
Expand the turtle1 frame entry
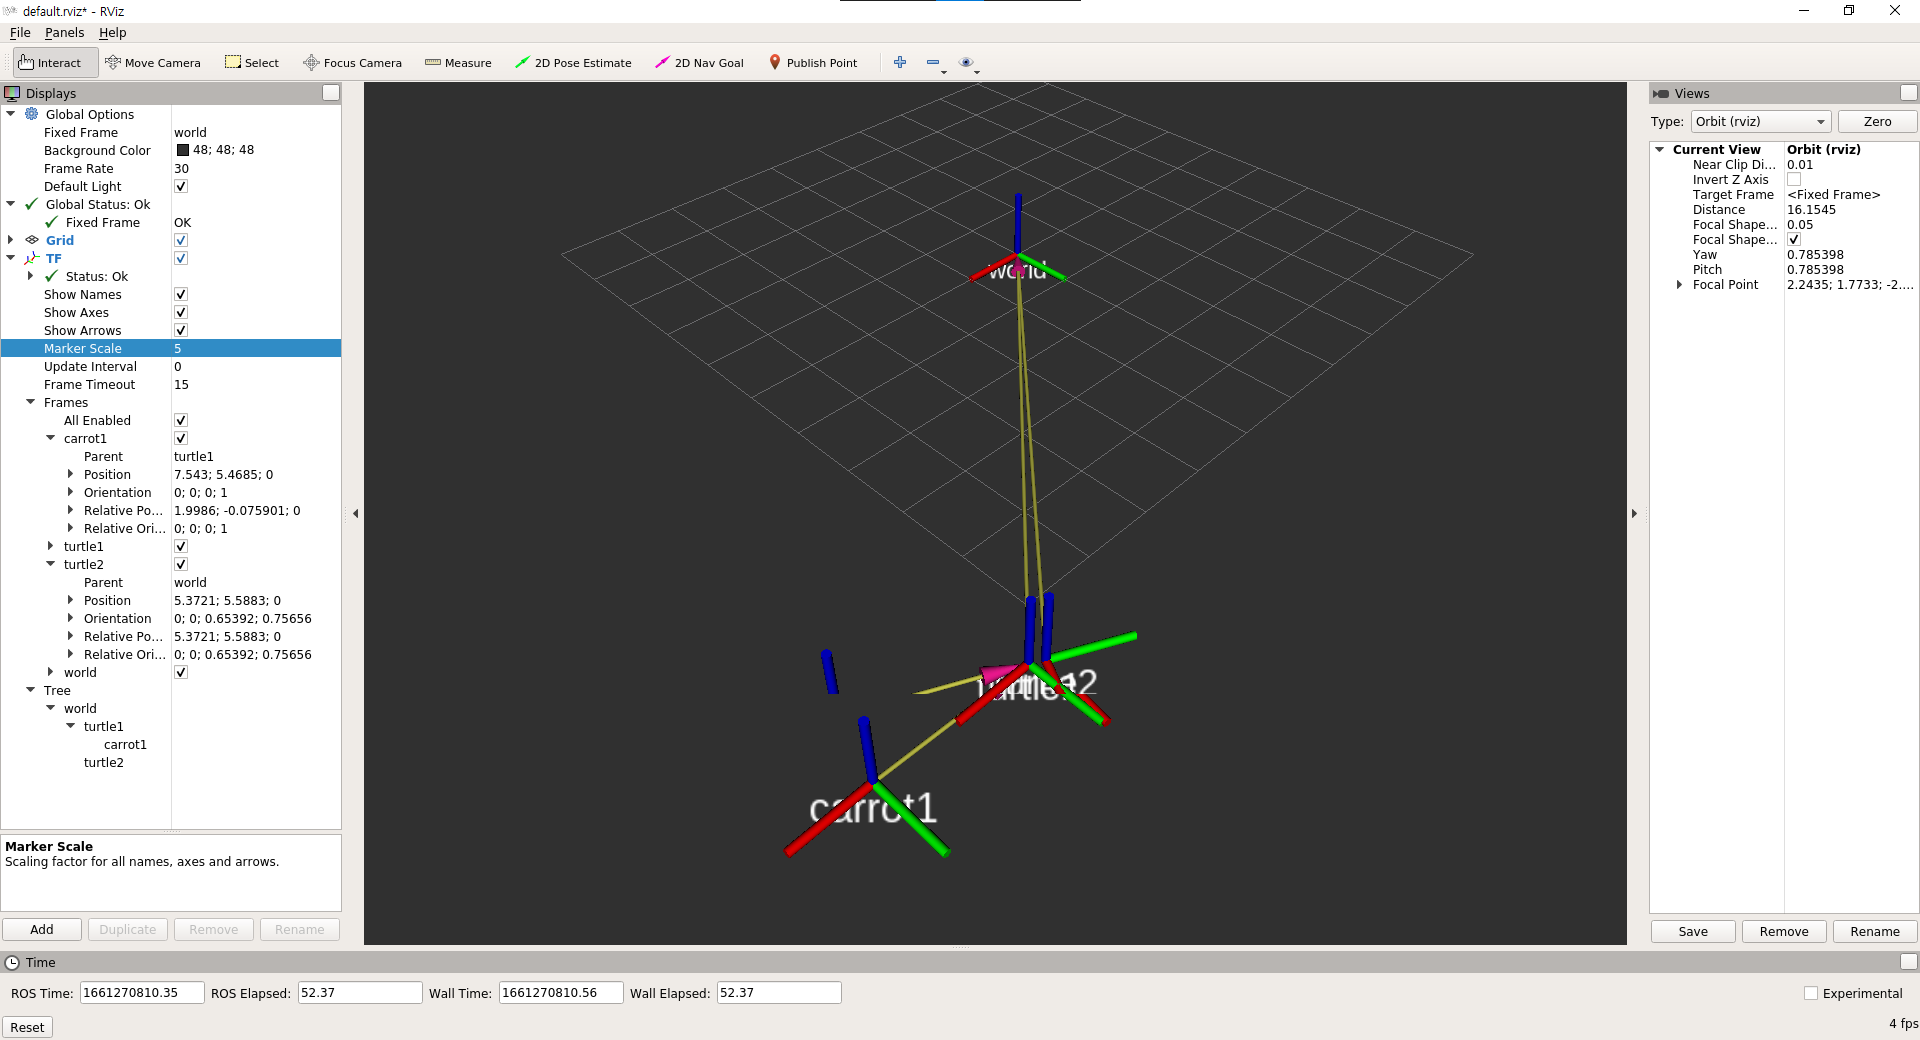click(51, 546)
